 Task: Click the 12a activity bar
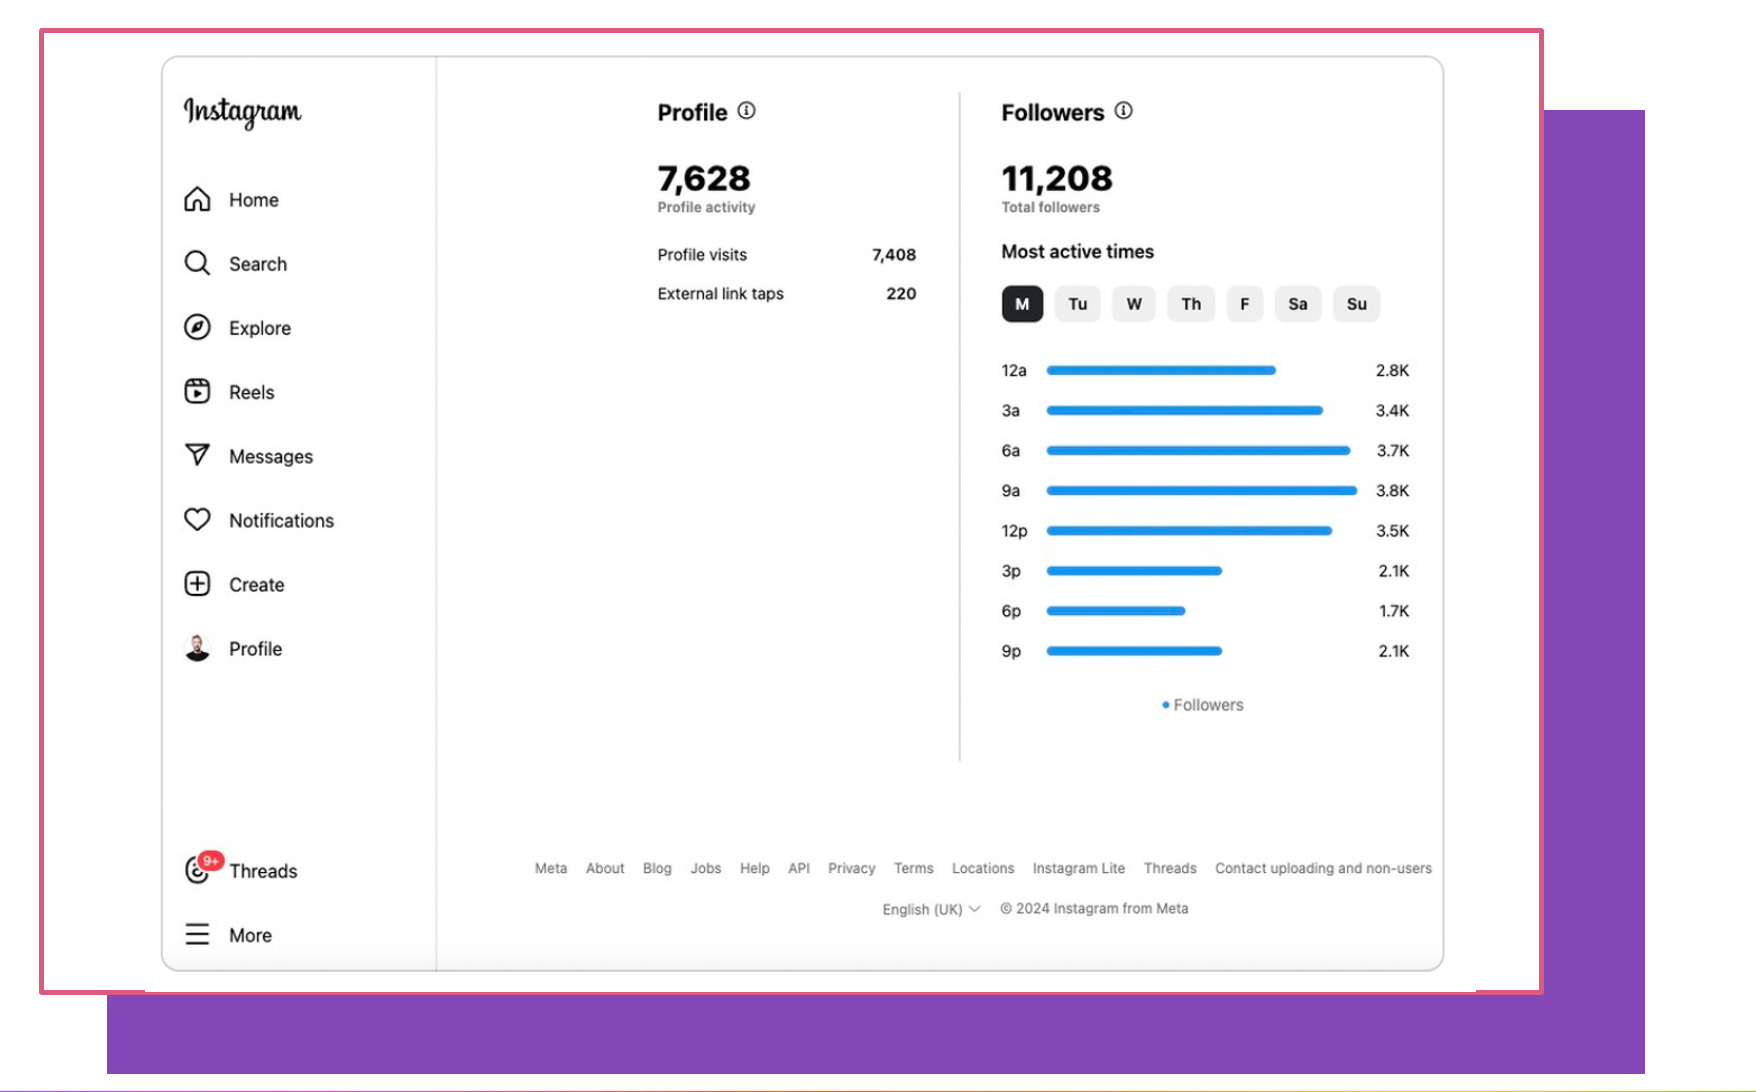click(x=1161, y=370)
